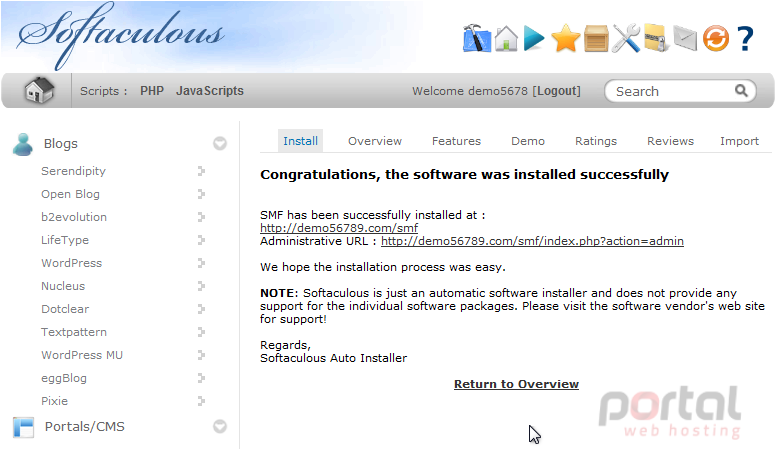Click the arrow icon next to eggBlog
The width and height of the screenshot is (776, 450).
tap(201, 378)
